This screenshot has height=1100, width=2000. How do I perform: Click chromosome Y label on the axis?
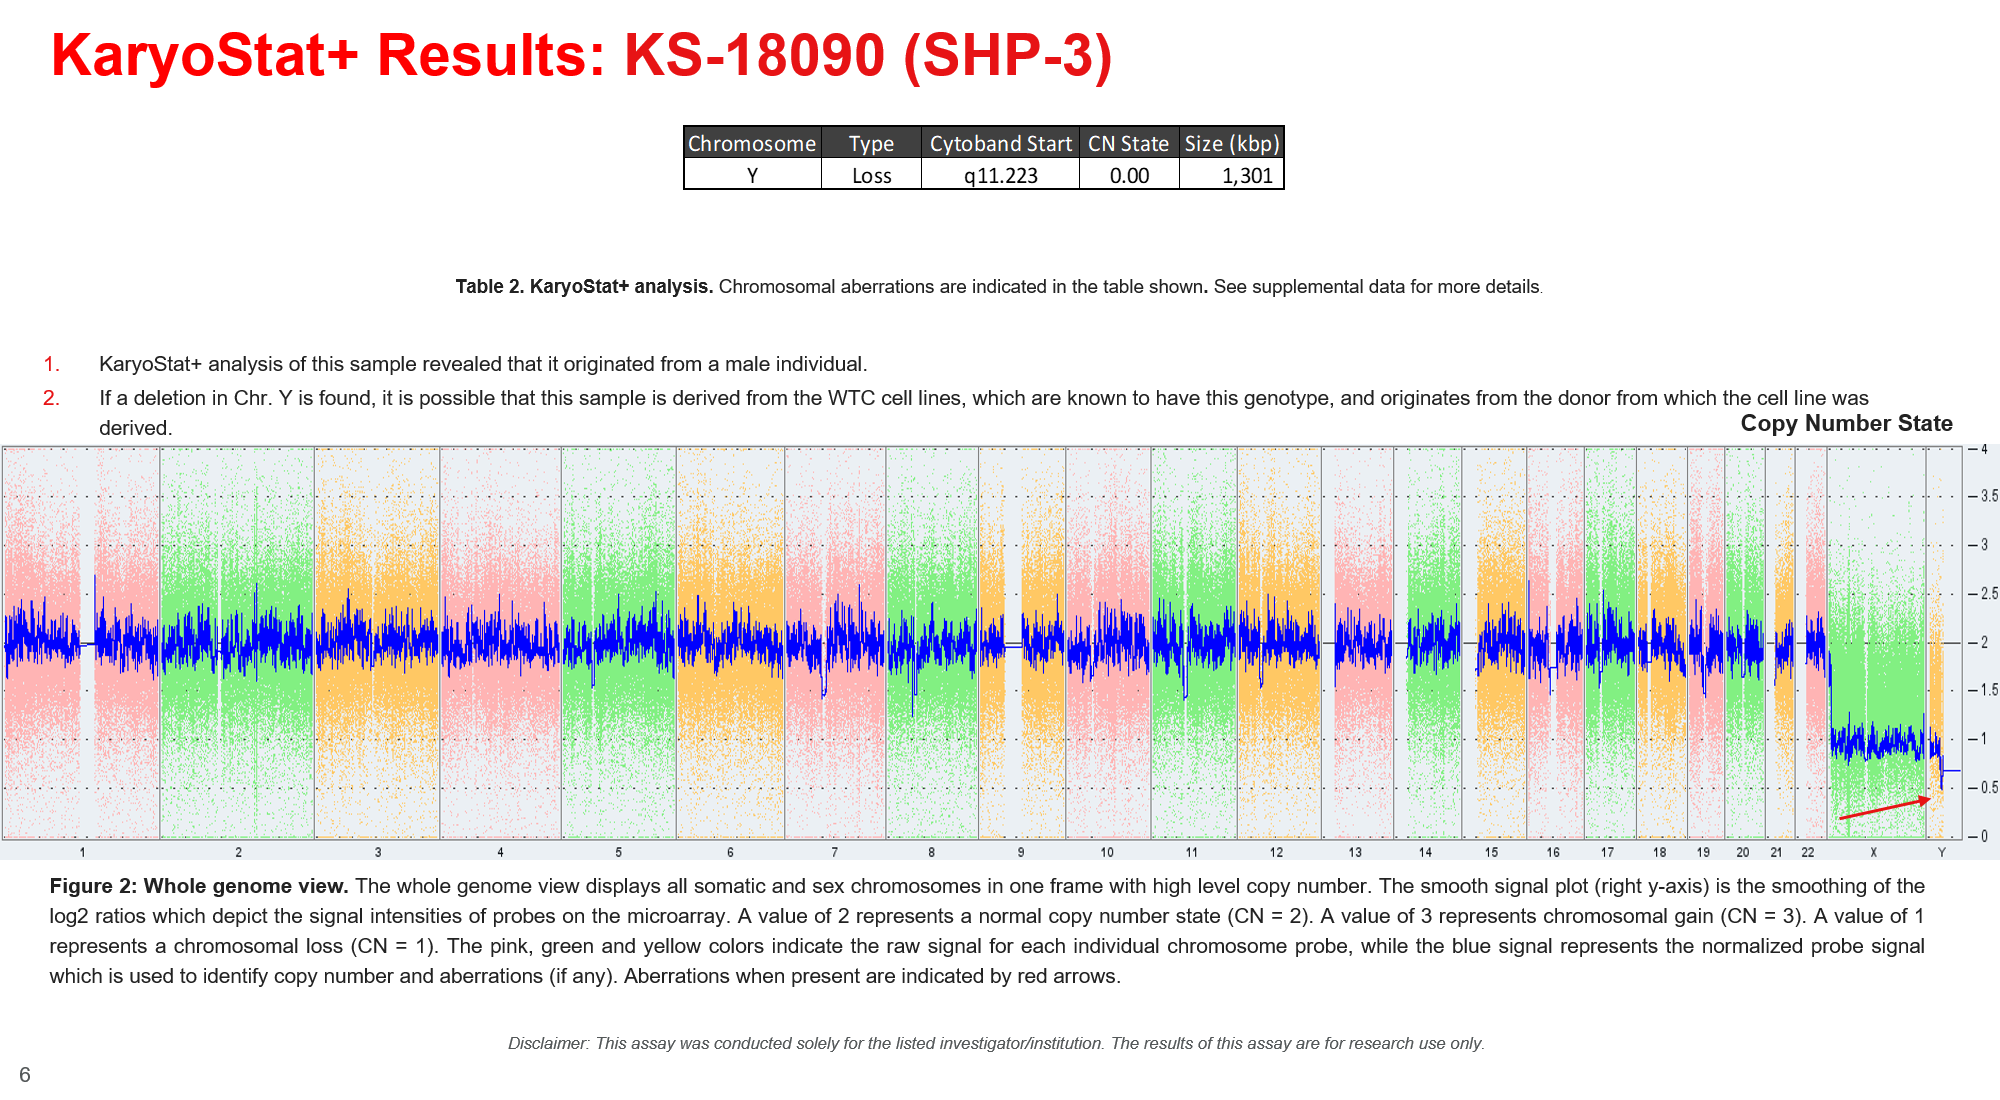1941,852
